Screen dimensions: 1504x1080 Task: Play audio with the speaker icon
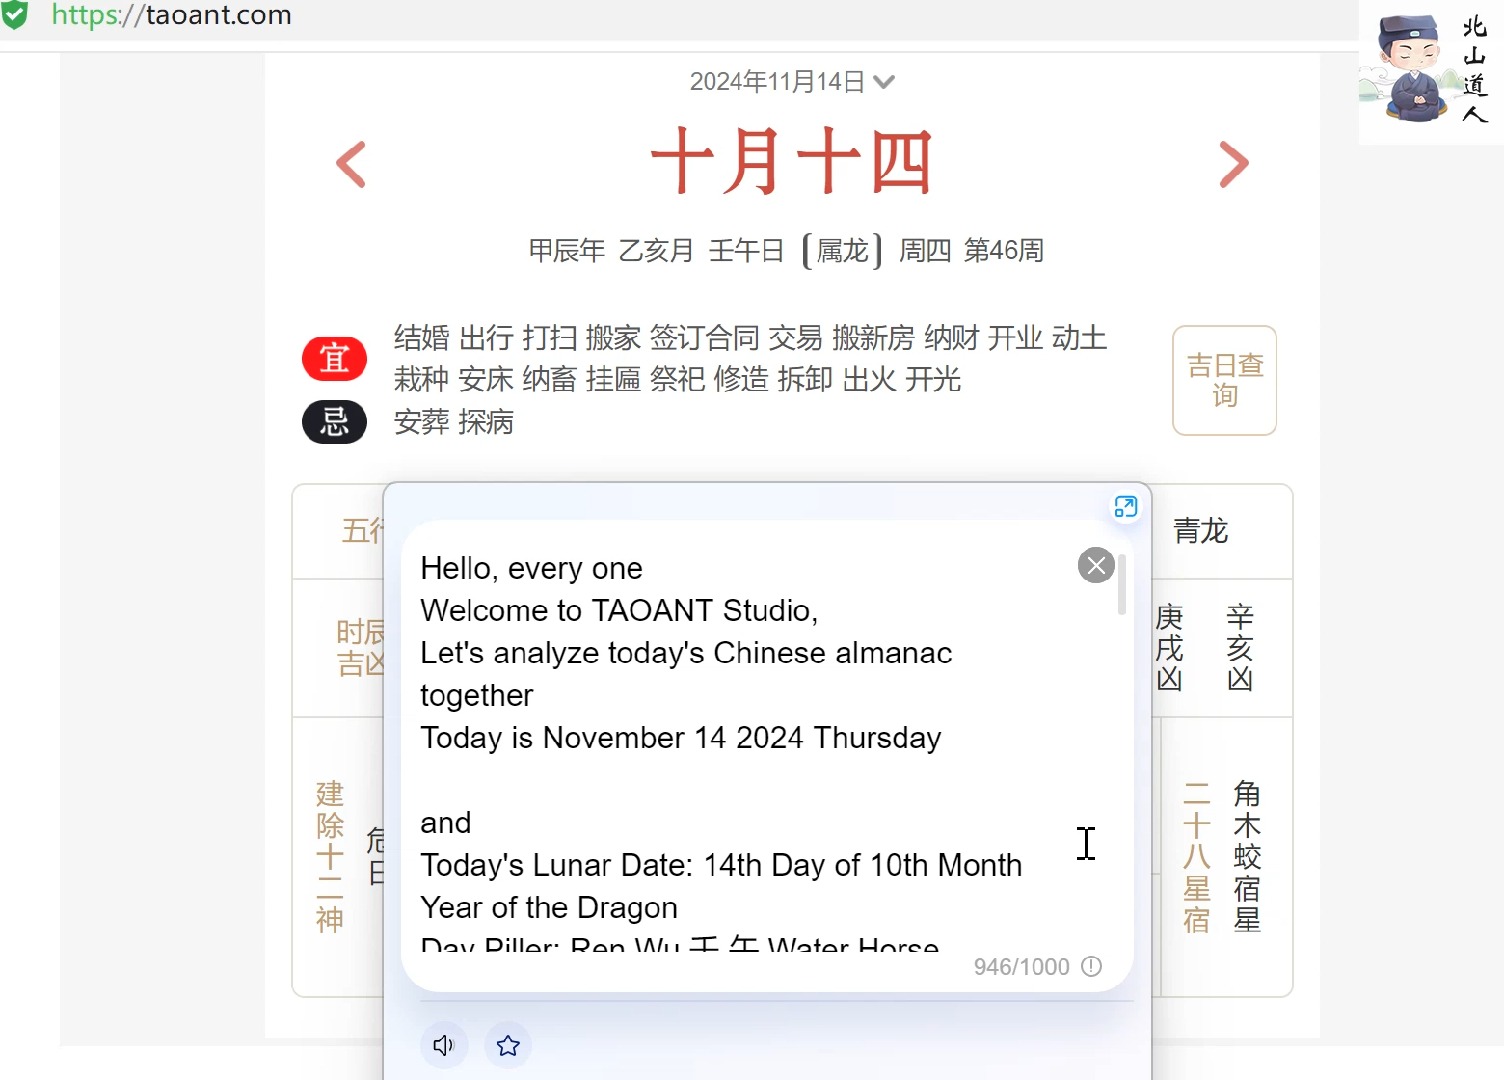tap(444, 1045)
